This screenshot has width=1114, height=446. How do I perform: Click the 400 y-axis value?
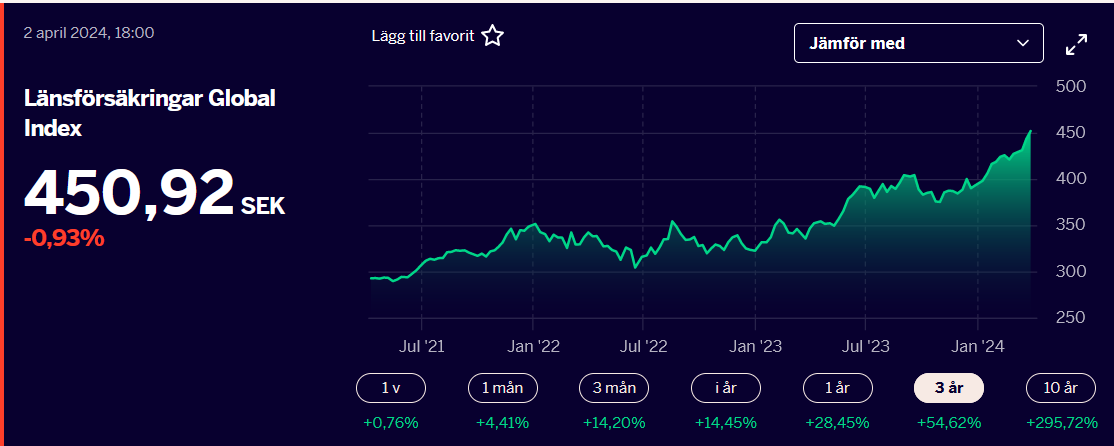1071,179
